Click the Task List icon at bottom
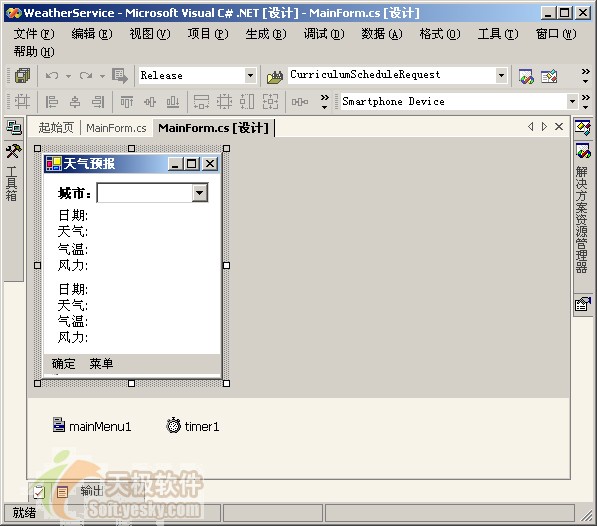 point(39,492)
